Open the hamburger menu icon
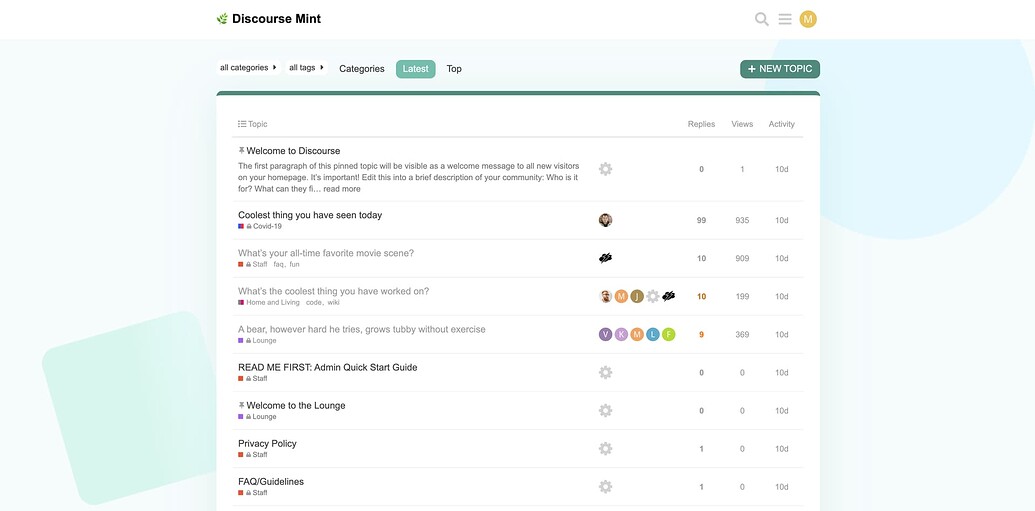This screenshot has width=1035, height=511. pos(785,19)
